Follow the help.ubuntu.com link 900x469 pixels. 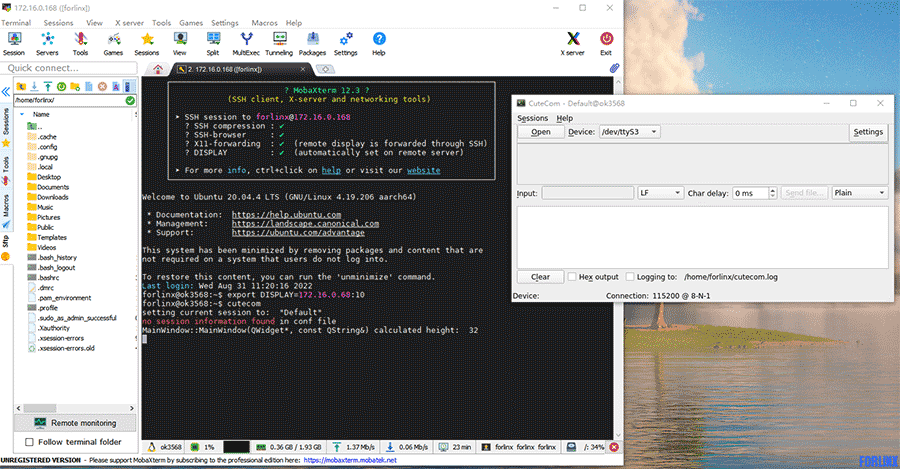(x=286, y=215)
